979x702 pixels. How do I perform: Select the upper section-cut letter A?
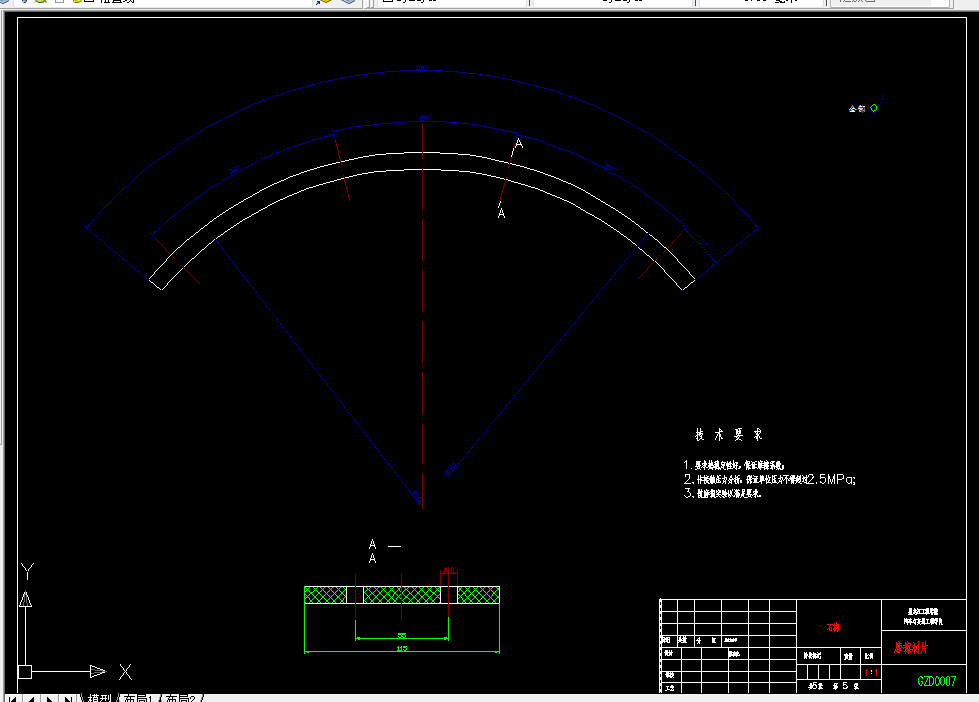coord(518,144)
